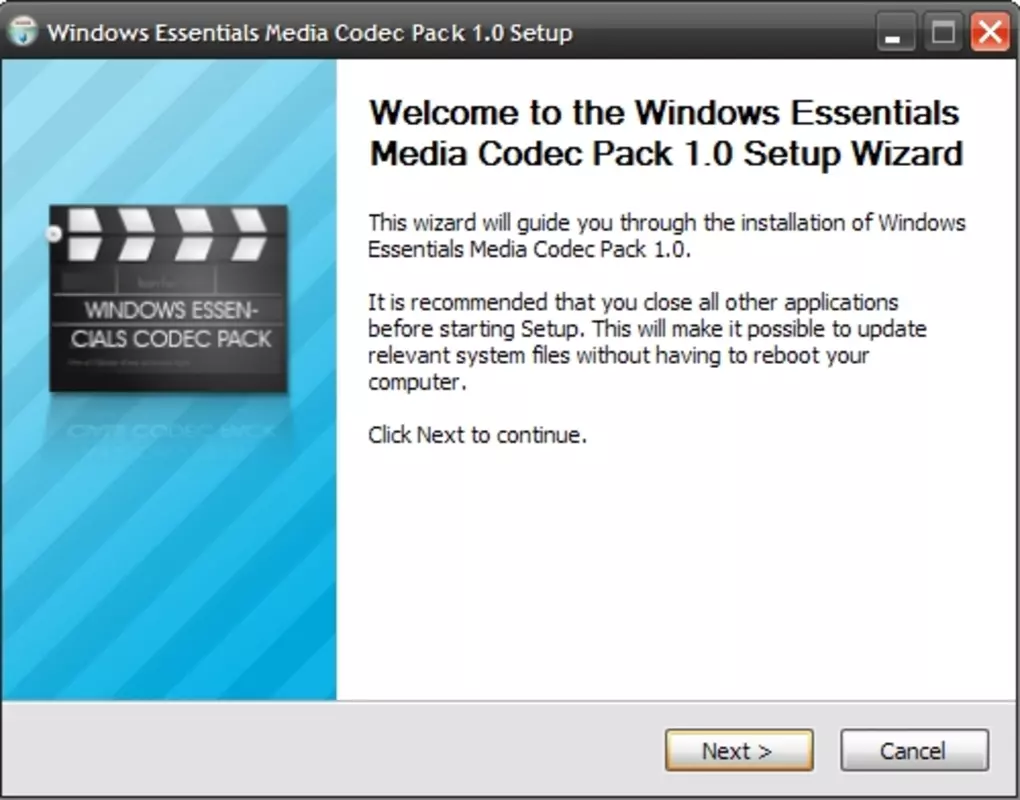This screenshot has height=800, width=1020.
Task: Click the white stripes on the clapperboard top
Action: [x=168, y=234]
